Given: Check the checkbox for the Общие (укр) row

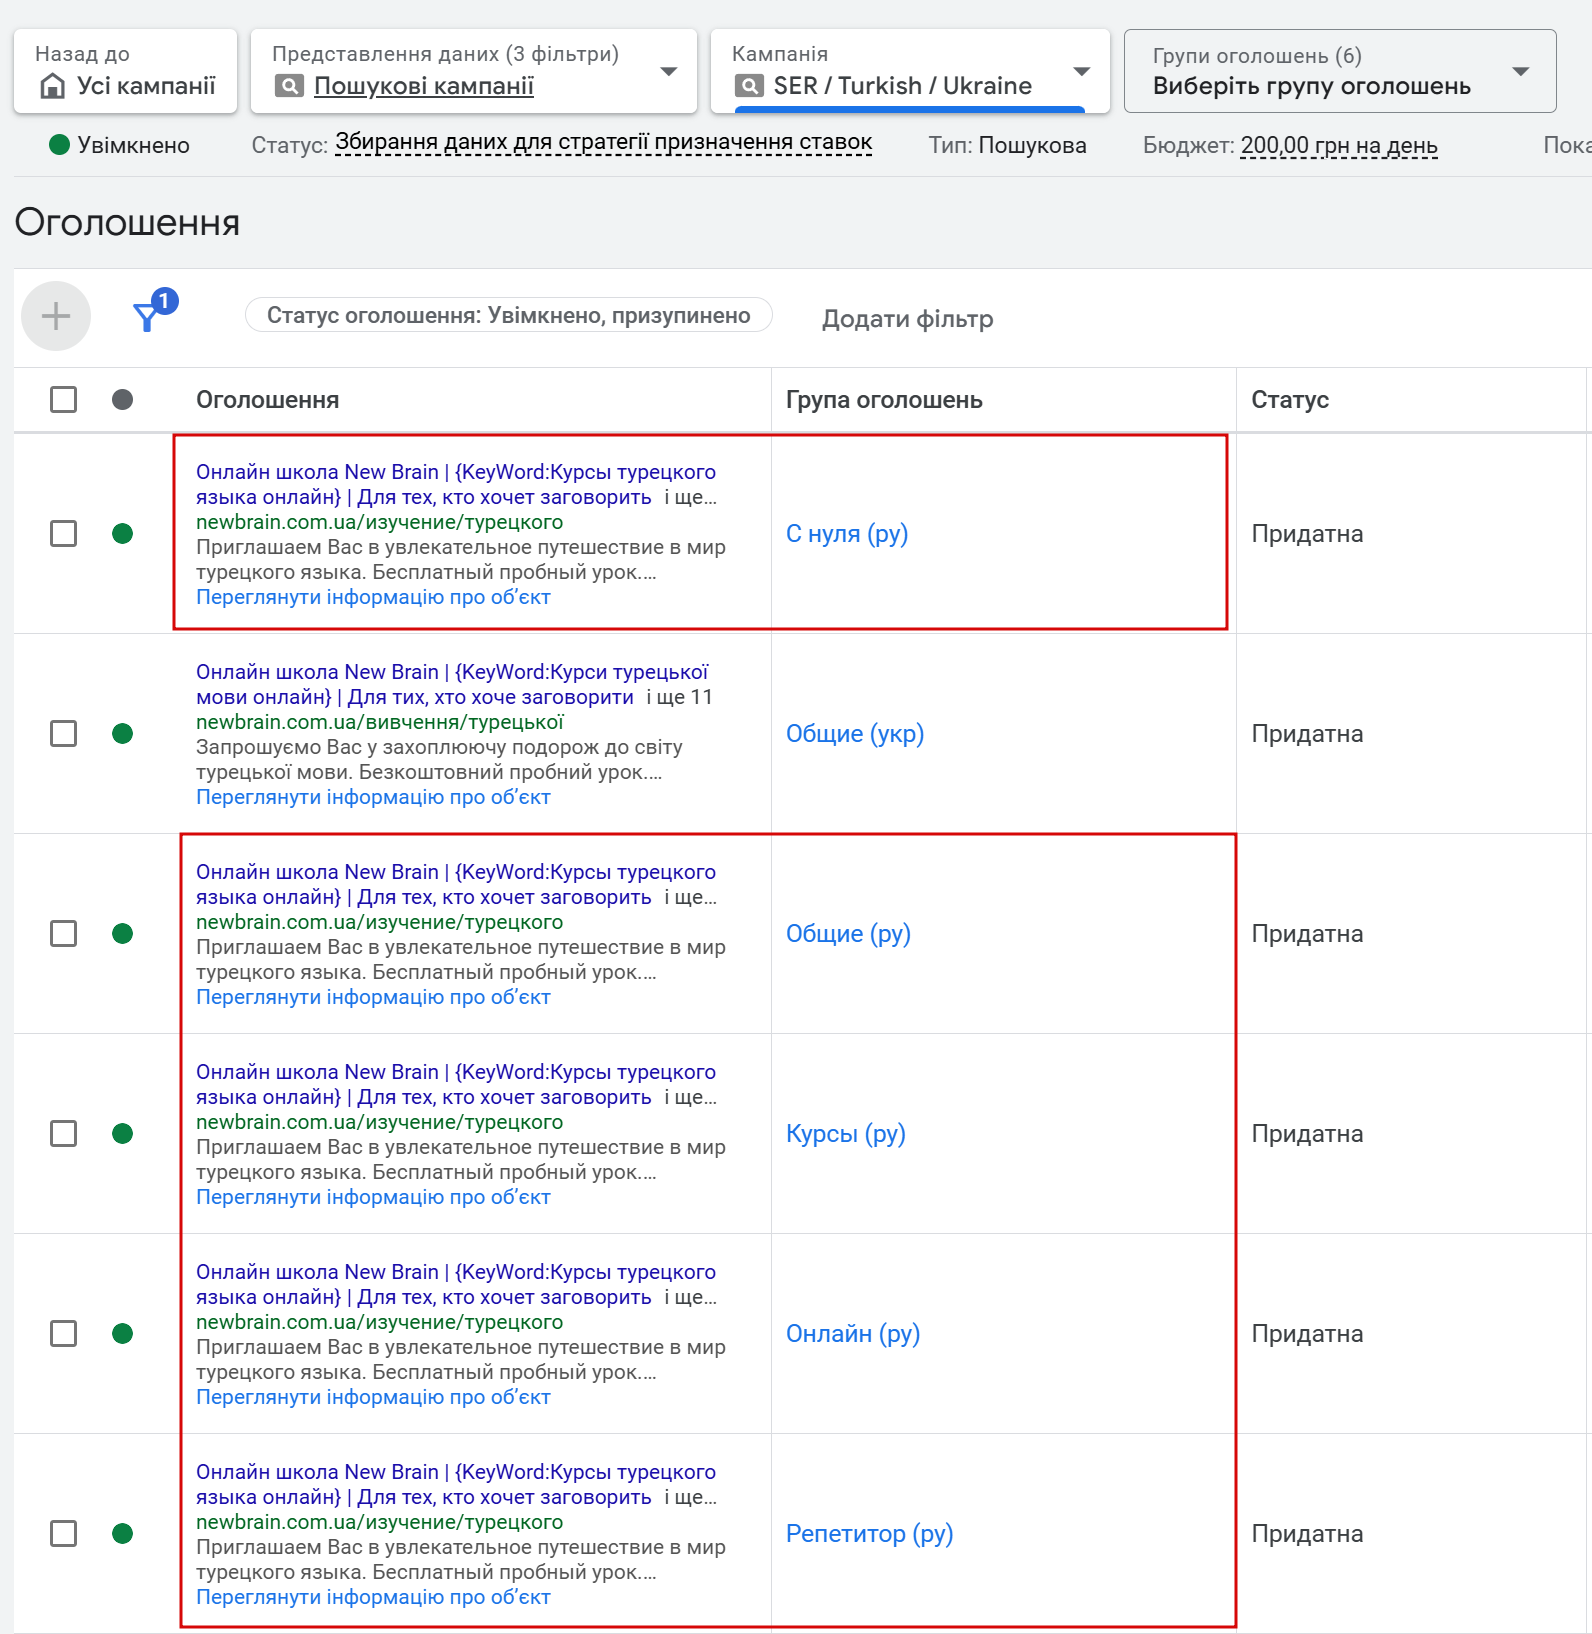Looking at the screenshot, I should click(x=63, y=734).
